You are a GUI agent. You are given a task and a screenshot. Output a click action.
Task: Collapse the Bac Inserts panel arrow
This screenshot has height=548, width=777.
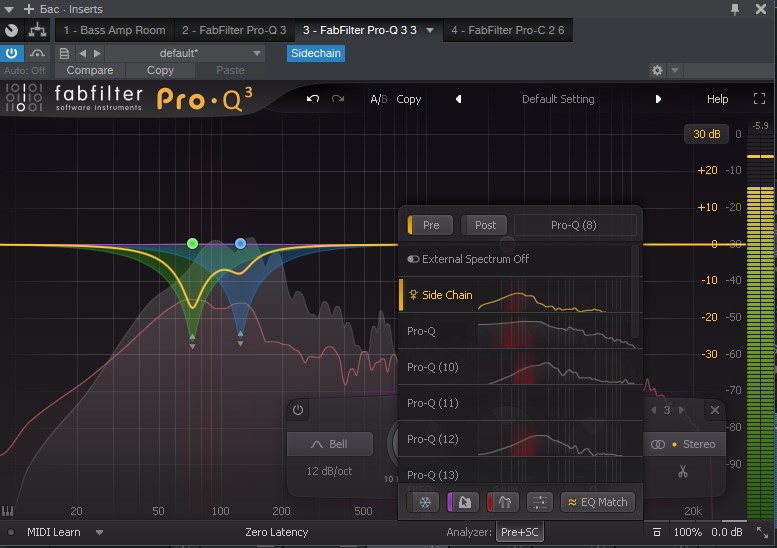[9, 9]
